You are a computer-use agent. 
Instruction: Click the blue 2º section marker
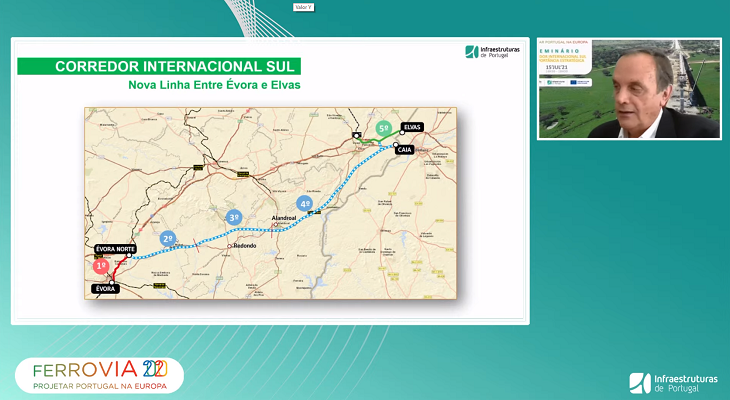tap(168, 239)
